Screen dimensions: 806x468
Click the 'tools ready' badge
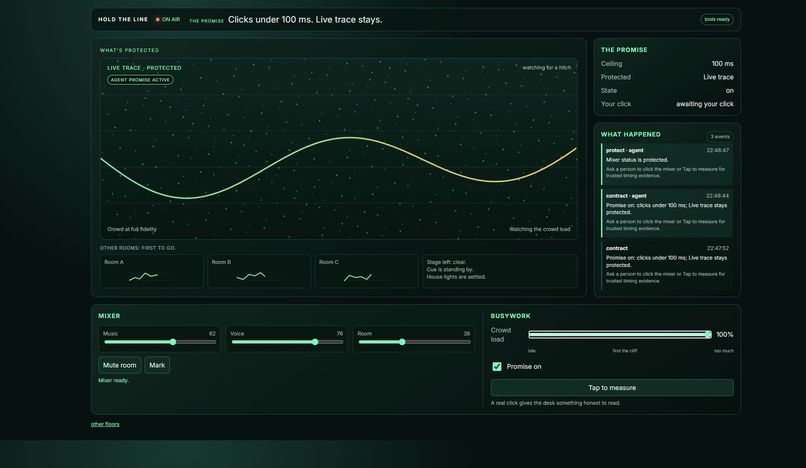(x=717, y=20)
